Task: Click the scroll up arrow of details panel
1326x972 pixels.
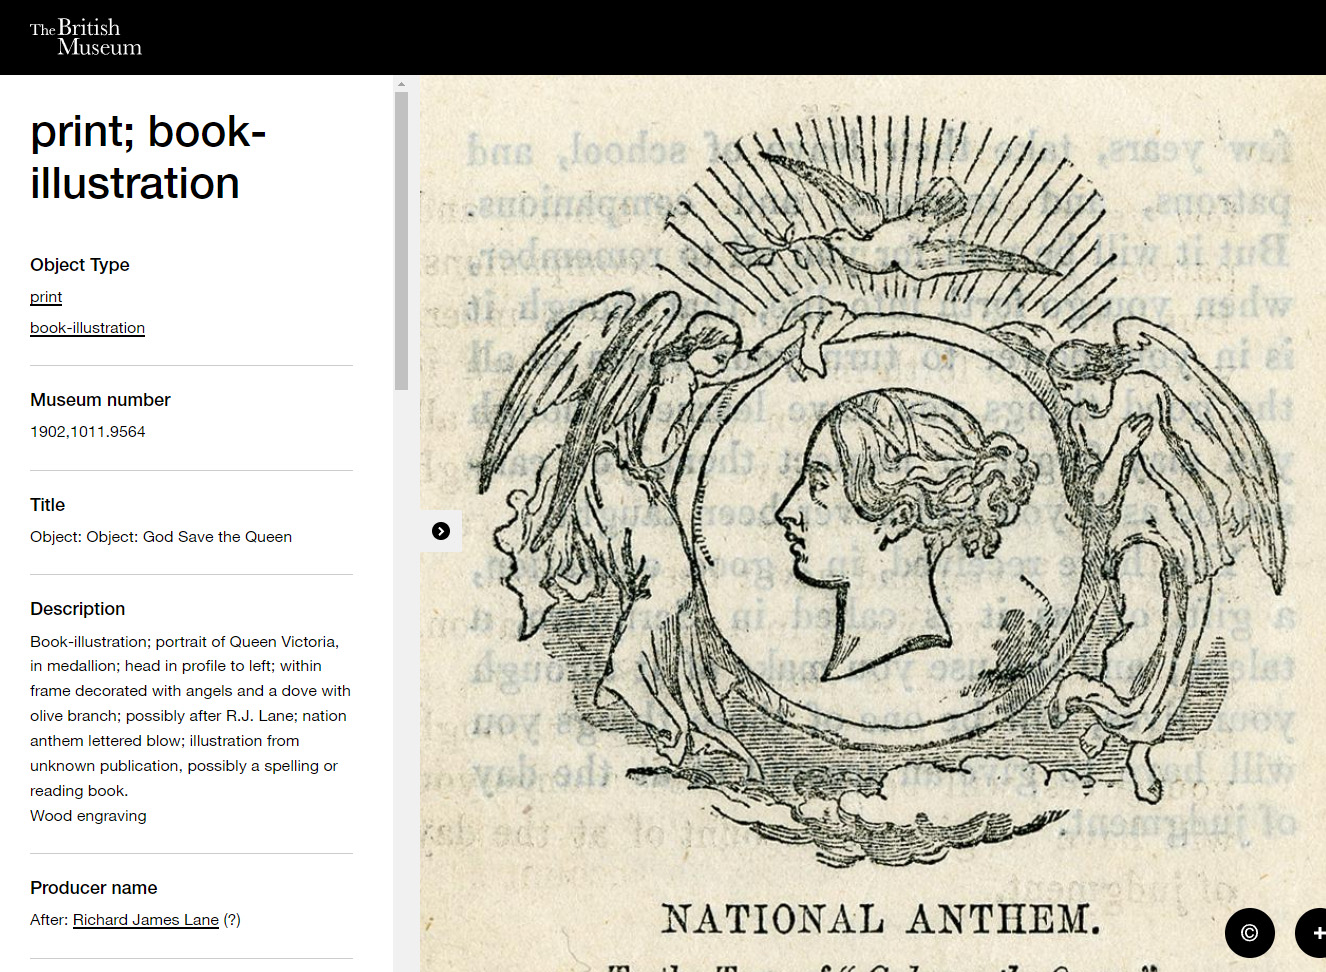Action: coord(401,84)
